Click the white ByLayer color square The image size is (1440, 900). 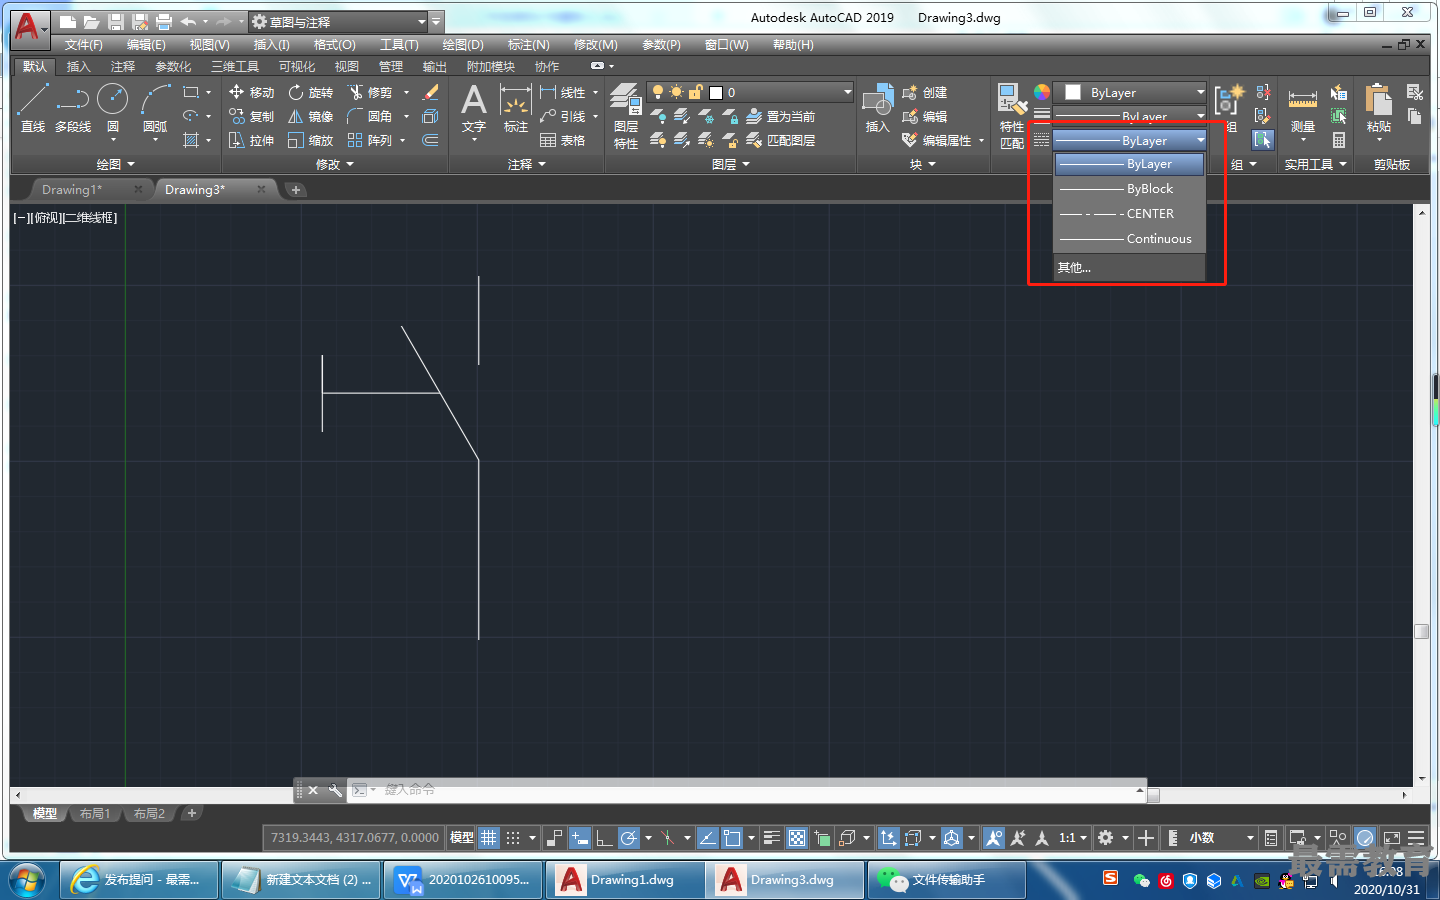tap(1073, 92)
